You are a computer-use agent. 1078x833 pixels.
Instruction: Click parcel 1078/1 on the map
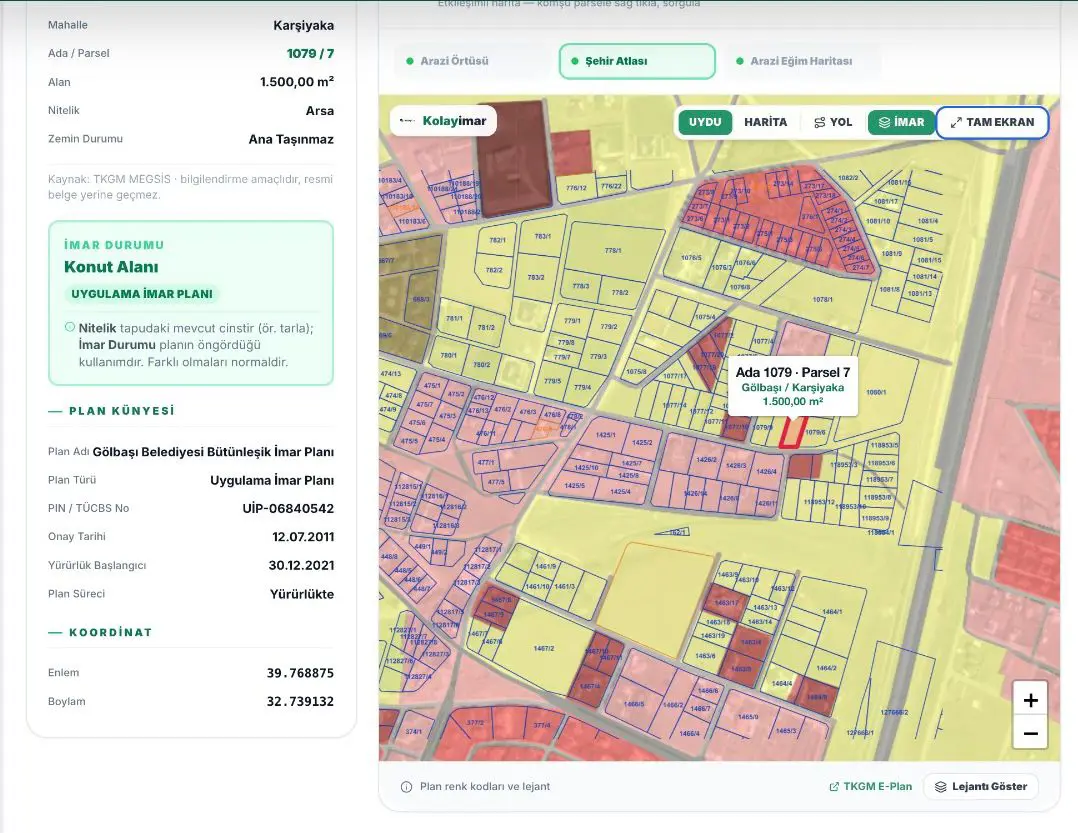(822, 300)
